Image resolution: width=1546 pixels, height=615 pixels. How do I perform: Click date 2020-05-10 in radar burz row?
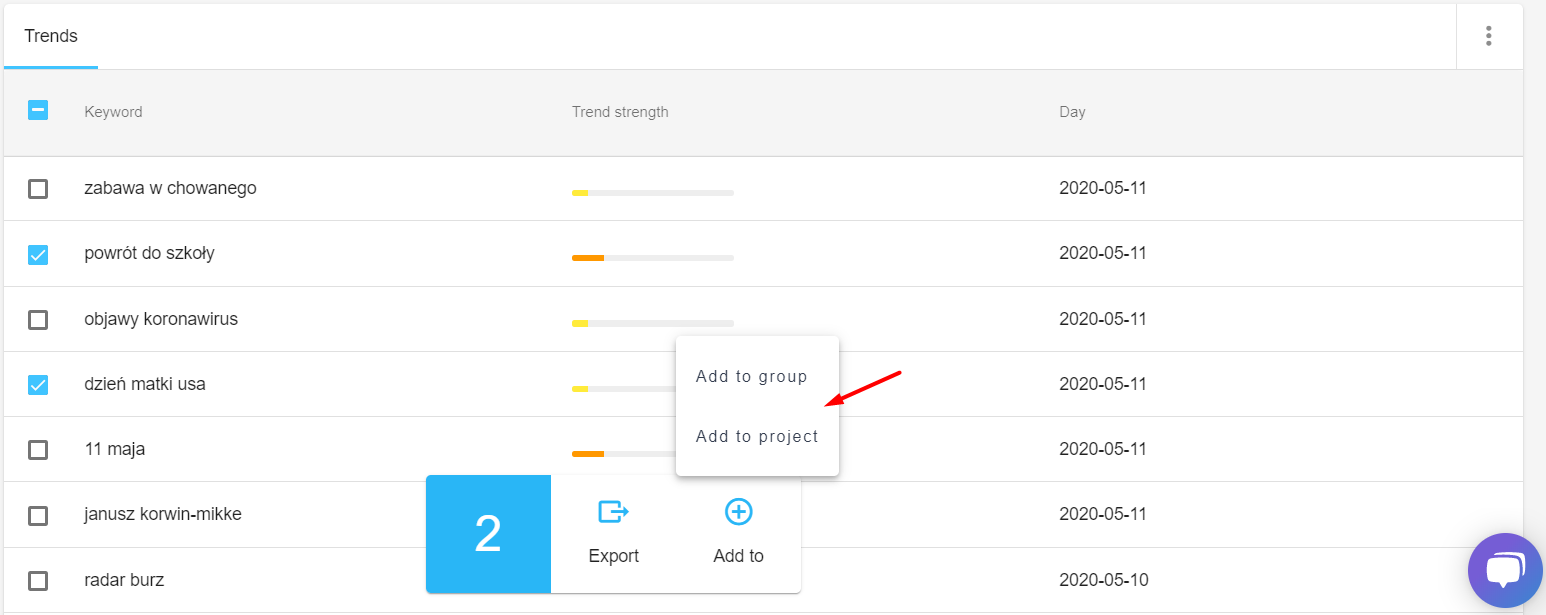pyautogui.click(x=1104, y=580)
